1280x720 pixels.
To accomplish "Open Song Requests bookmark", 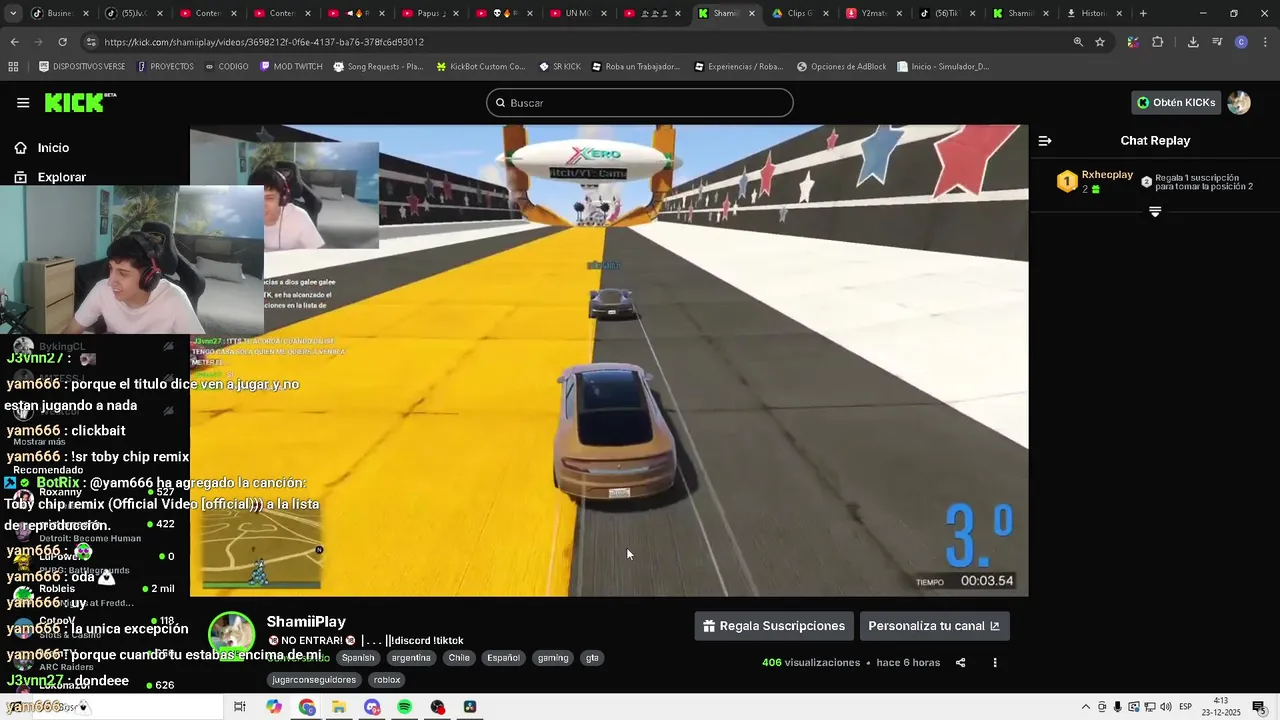I will pyautogui.click(x=378, y=67).
